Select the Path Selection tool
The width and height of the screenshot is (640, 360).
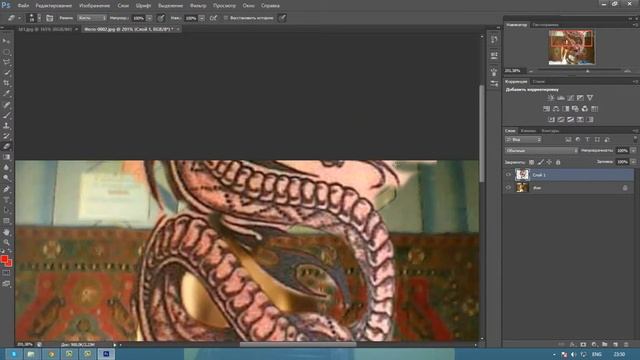(6, 210)
